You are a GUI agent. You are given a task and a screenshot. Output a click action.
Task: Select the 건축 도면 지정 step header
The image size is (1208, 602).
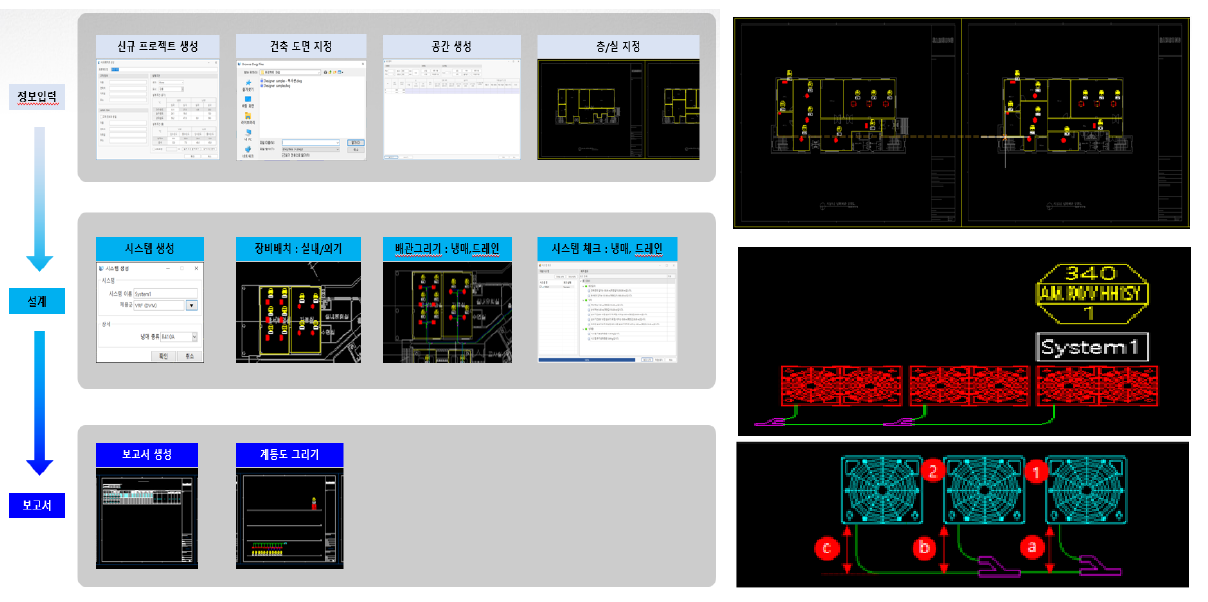pyautogui.click(x=301, y=46)
